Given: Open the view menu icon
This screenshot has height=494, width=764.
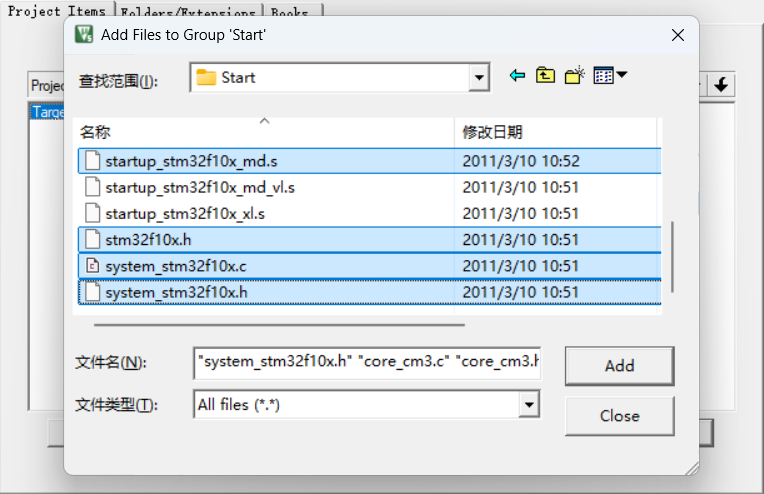Looking at the screenshot, I should pyautogui.click(x=610, y=76).
